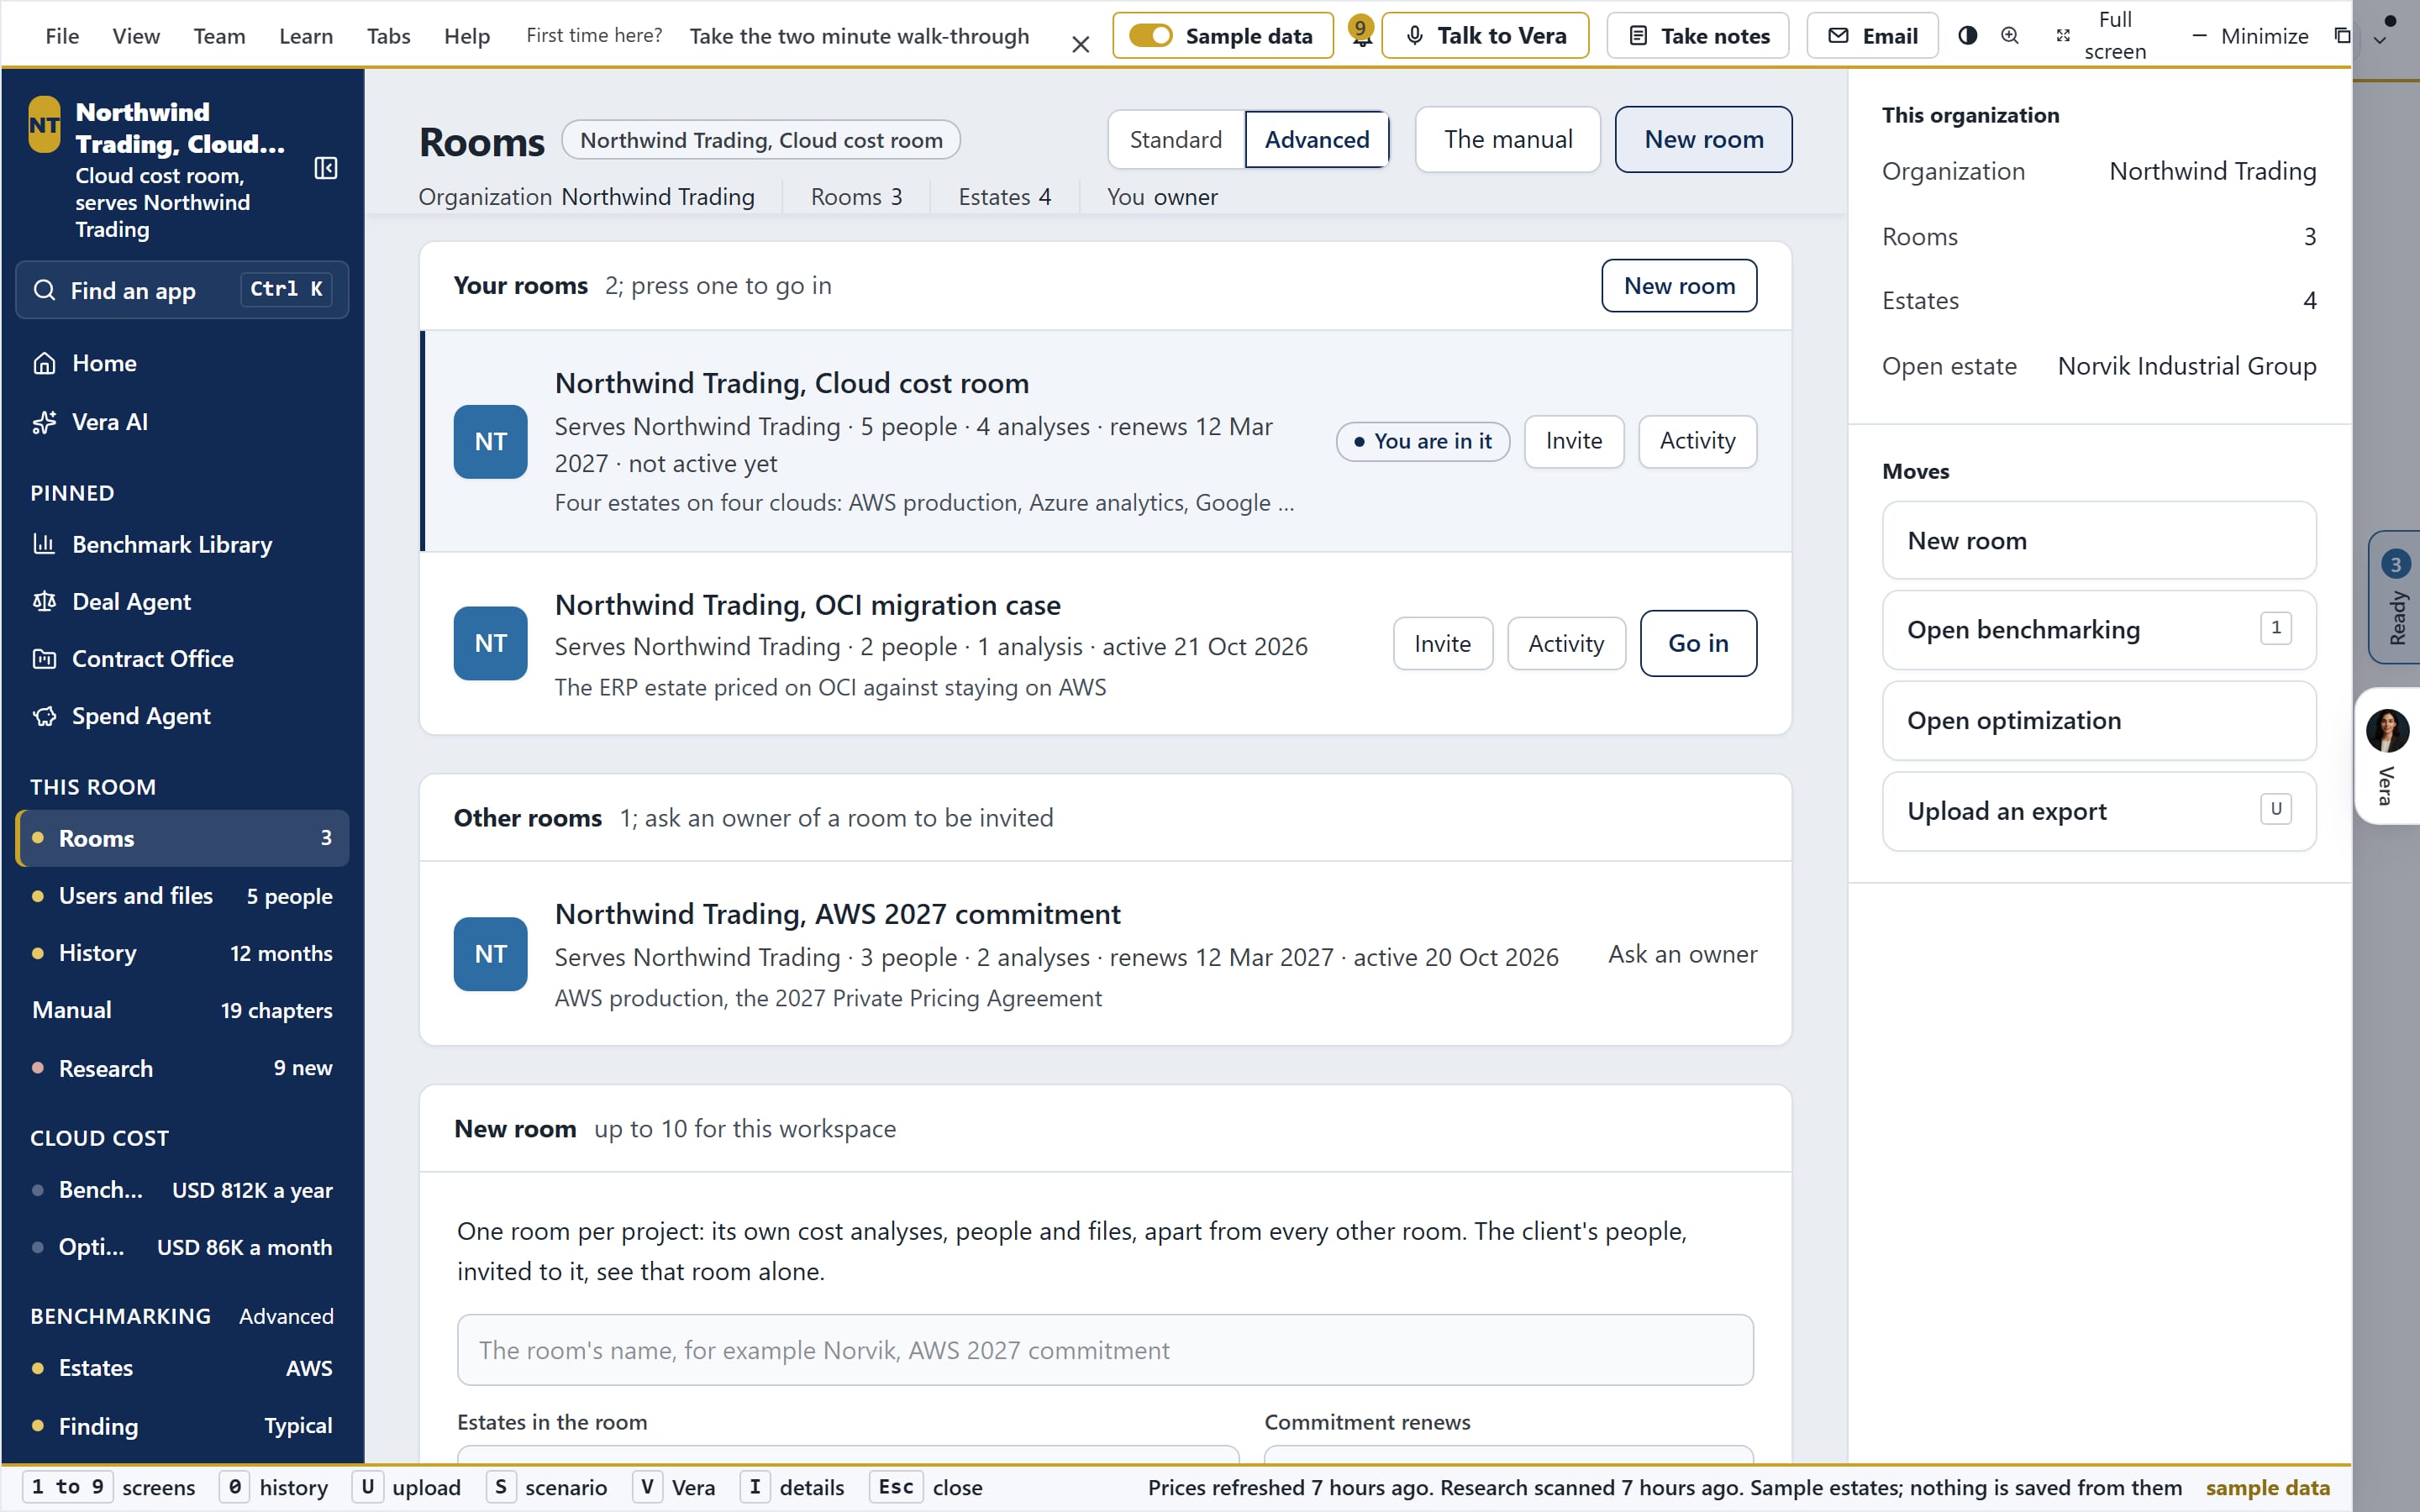The image size is (2420, 1512).
Task: Open the Find an app search box
Action: (x=183, y=290)
